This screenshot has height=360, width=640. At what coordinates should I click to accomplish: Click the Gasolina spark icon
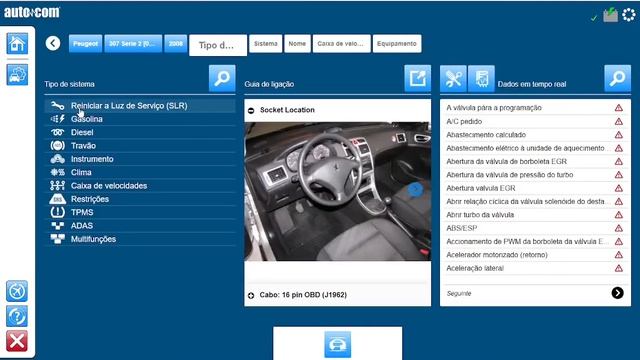tap(58, 119)
